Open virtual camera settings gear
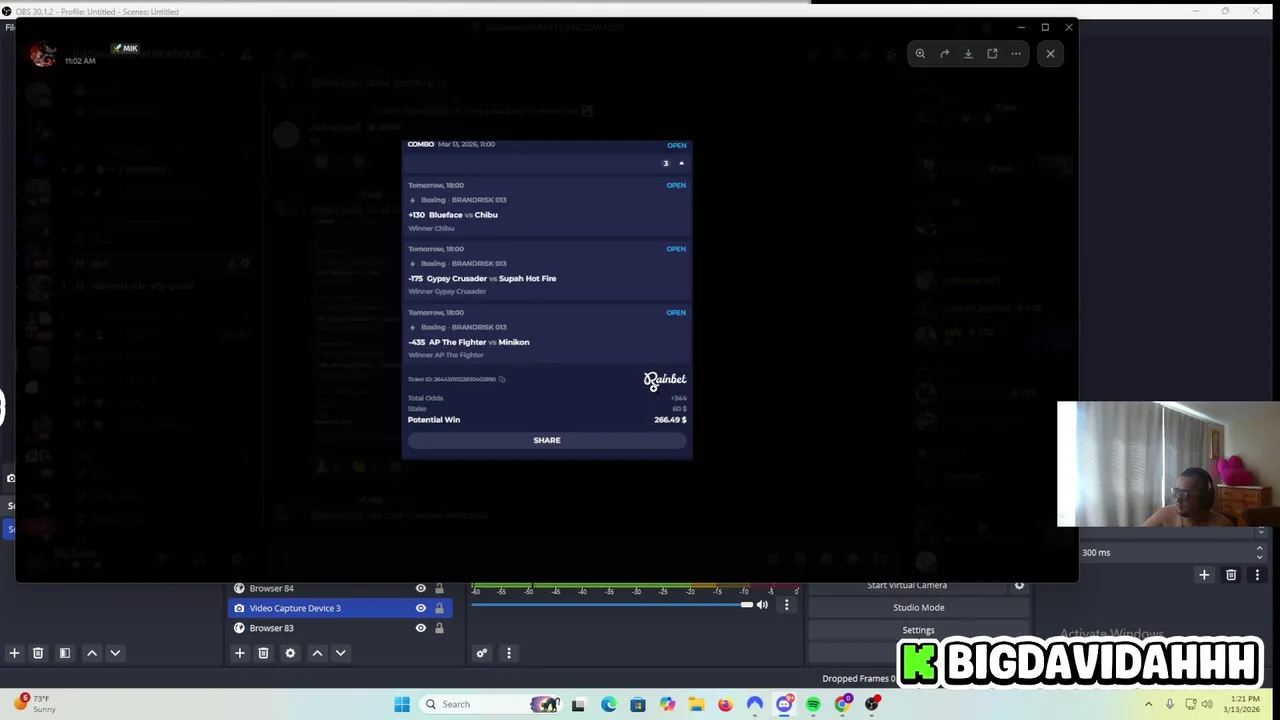 point(1019,586)
